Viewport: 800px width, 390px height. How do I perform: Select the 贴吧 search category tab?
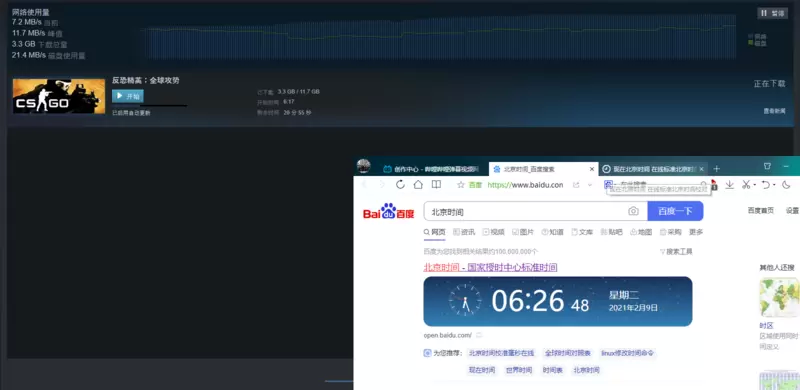[x=612, y=232]
